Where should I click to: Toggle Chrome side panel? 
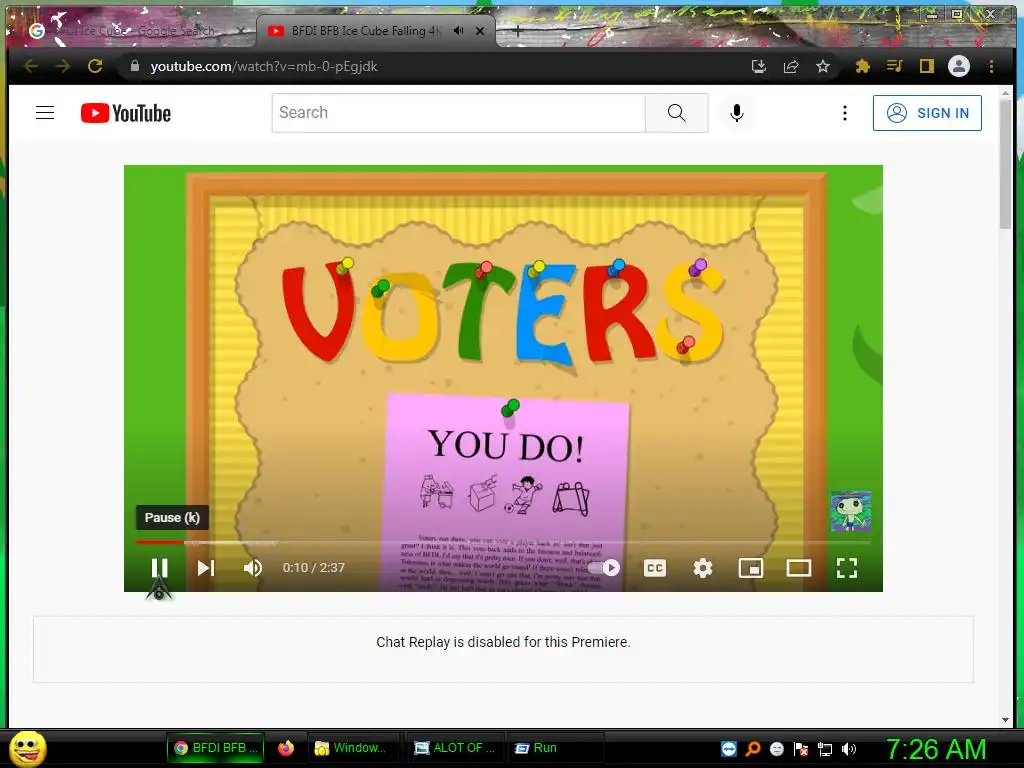[926, 66]
